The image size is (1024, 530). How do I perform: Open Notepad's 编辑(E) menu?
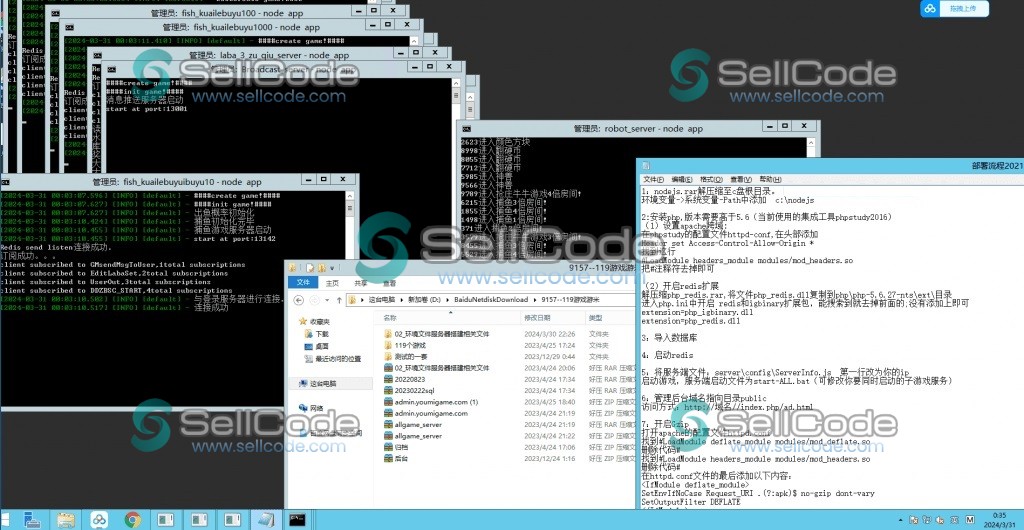point(682,179)
